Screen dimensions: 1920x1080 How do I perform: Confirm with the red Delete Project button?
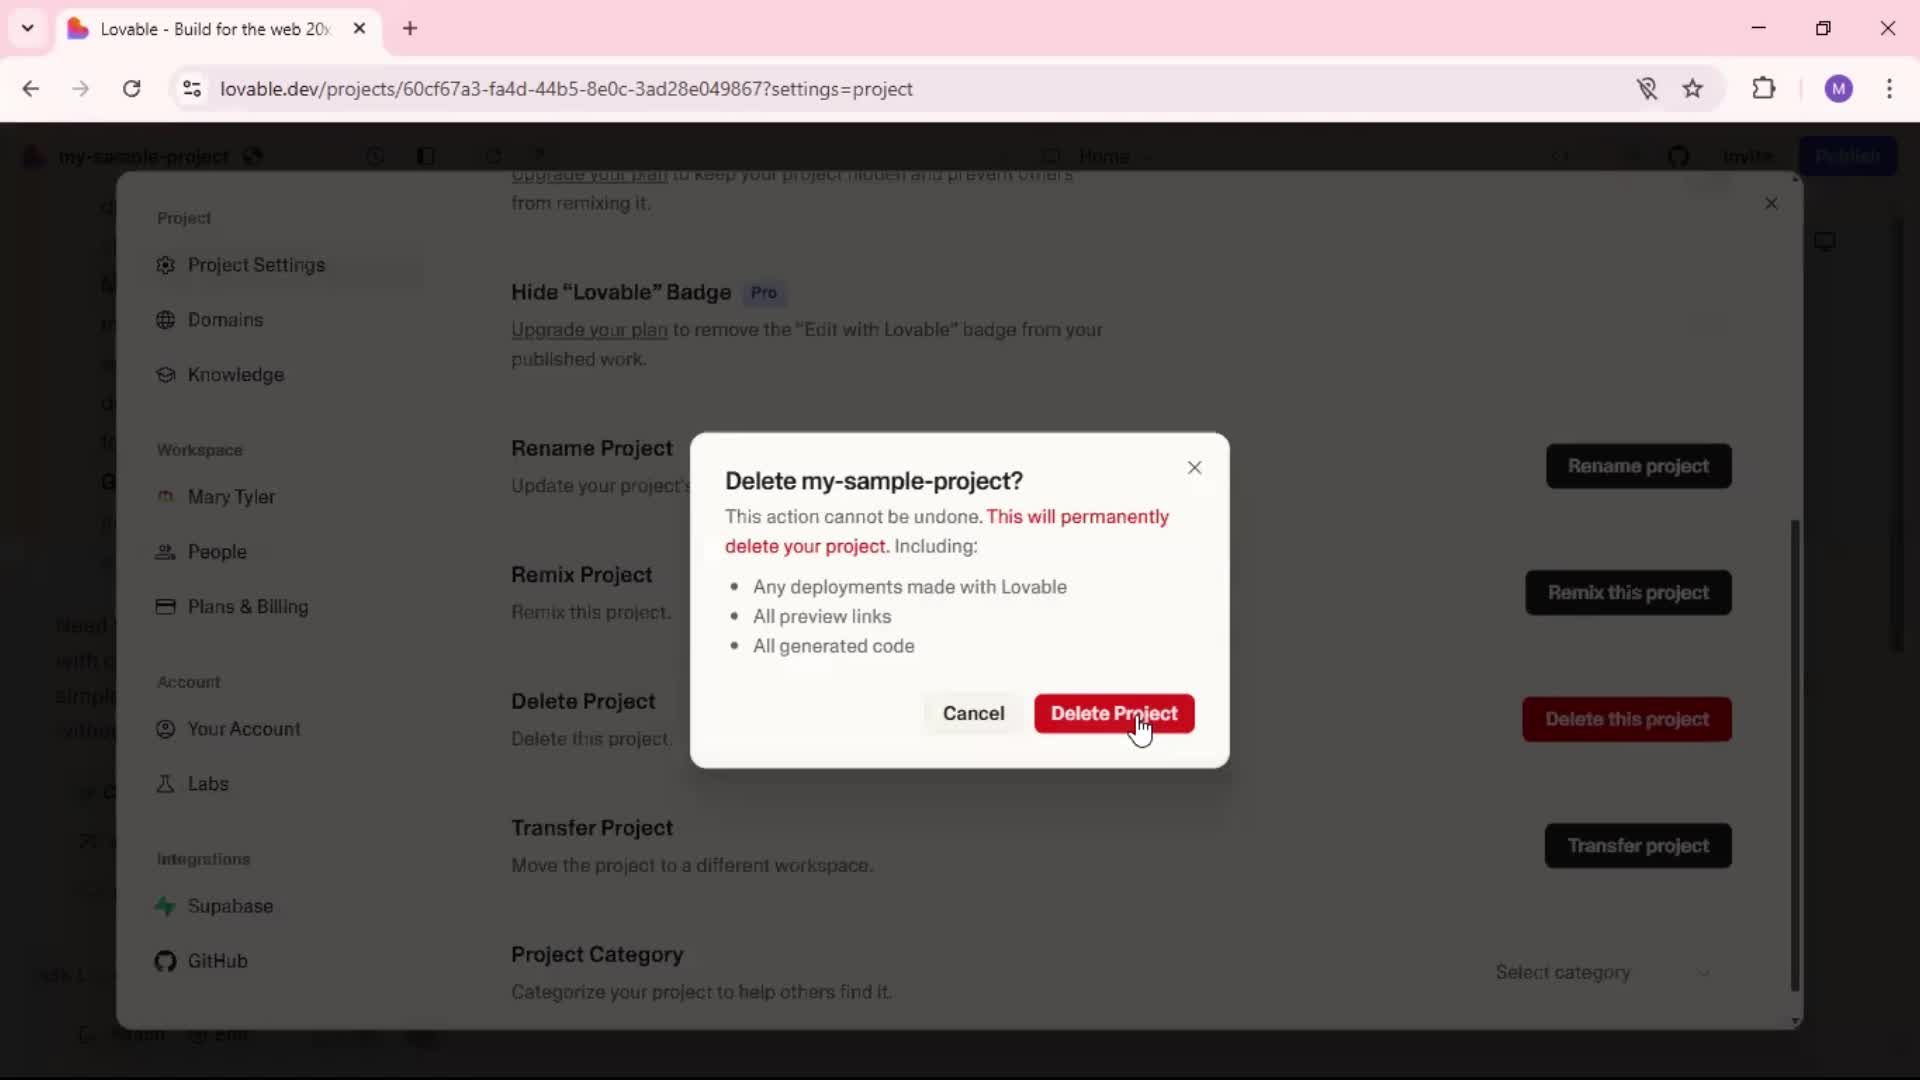tap(1114, 713)
